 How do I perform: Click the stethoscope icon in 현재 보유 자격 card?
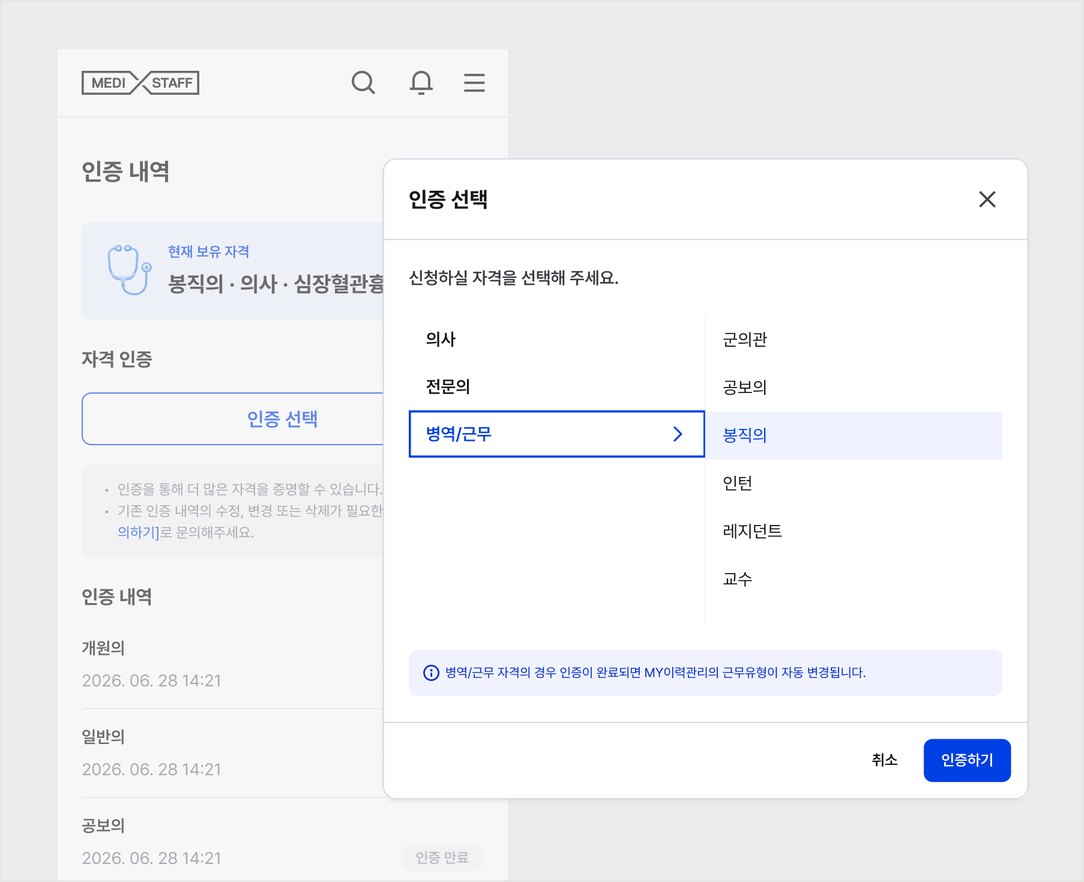point(129,269)
